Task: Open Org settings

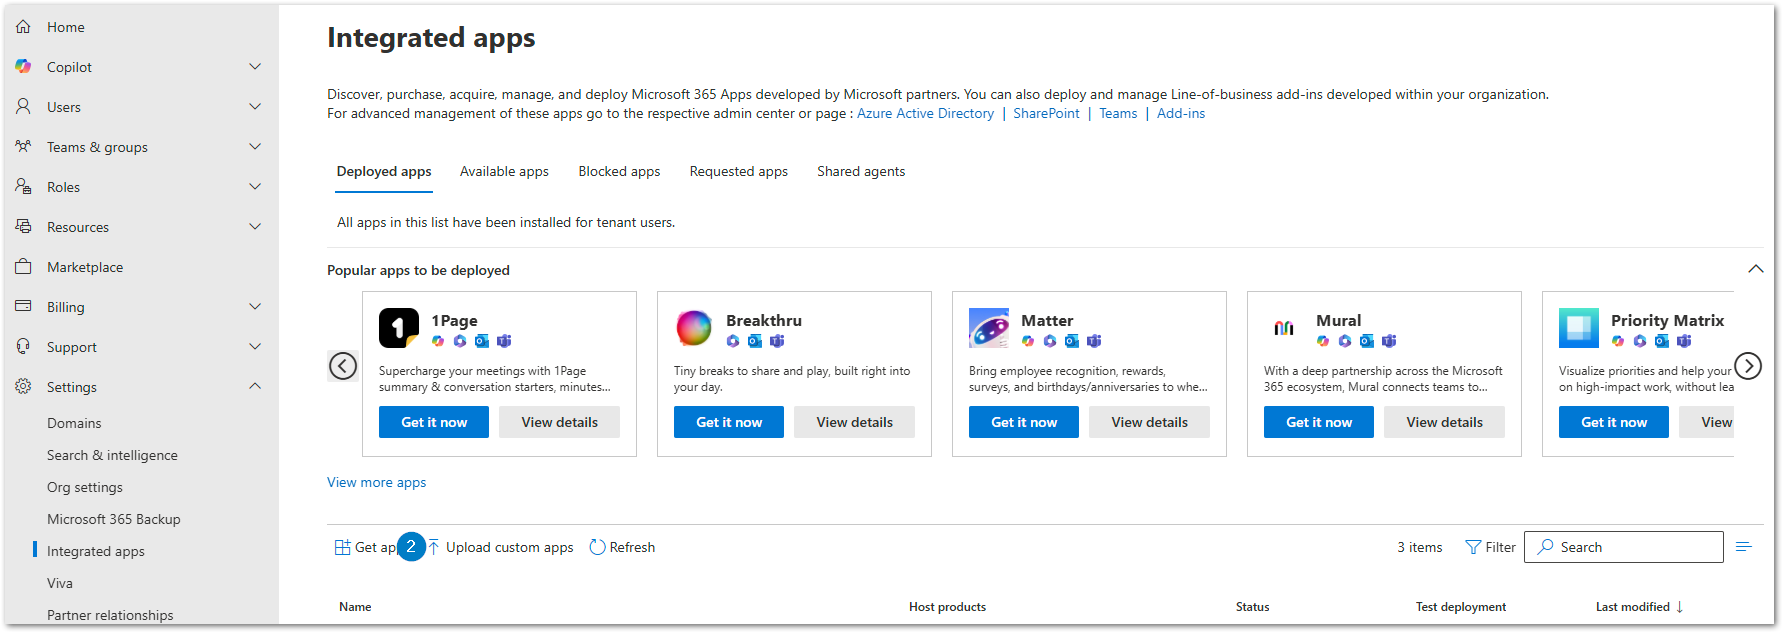Action: pyautogui.click(x=85, y=487)
